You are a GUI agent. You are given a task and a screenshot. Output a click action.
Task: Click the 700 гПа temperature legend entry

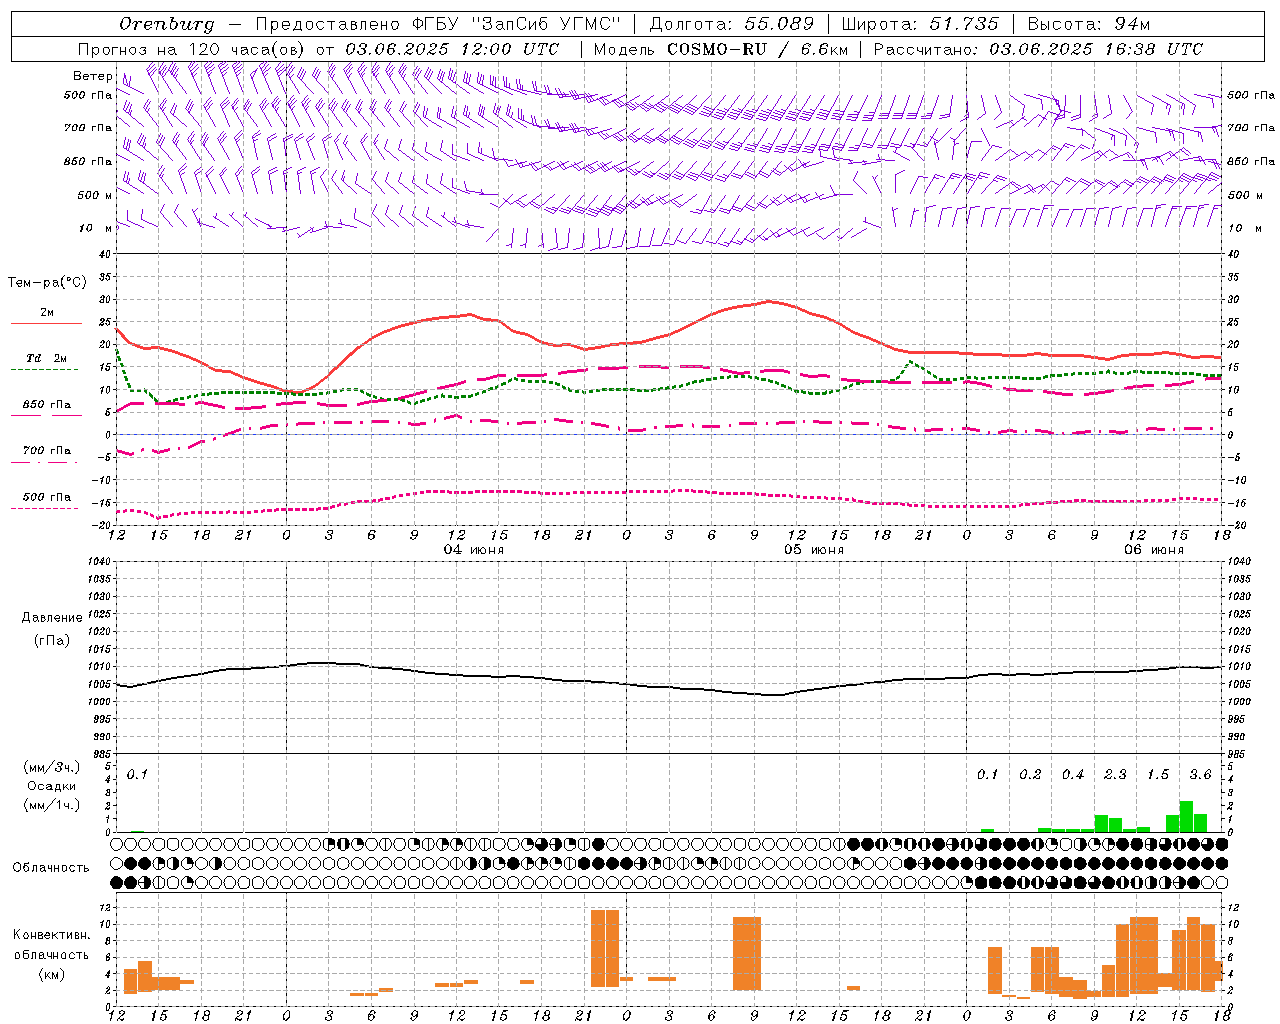pyautogui.click(x=47, y=450)
